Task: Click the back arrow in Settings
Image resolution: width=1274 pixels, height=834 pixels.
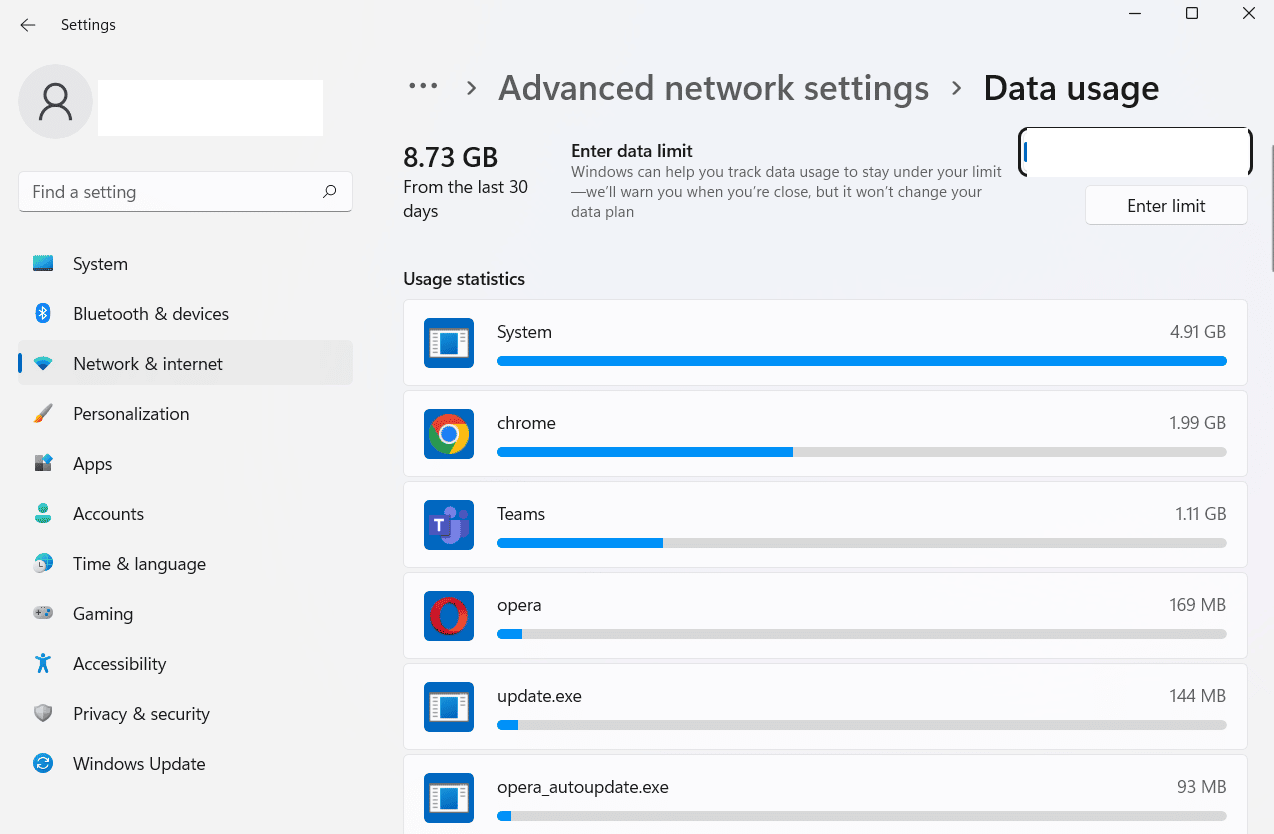Action: coord(28,25)
